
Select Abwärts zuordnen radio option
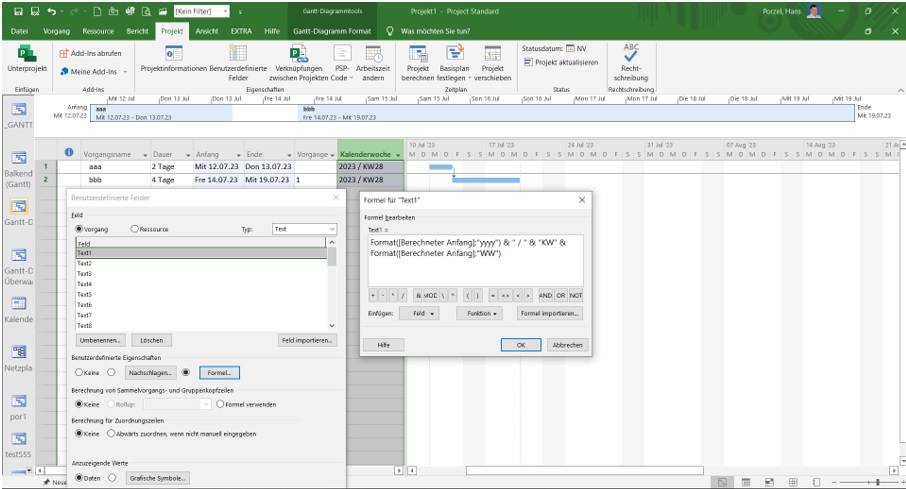tap(111, 434)
